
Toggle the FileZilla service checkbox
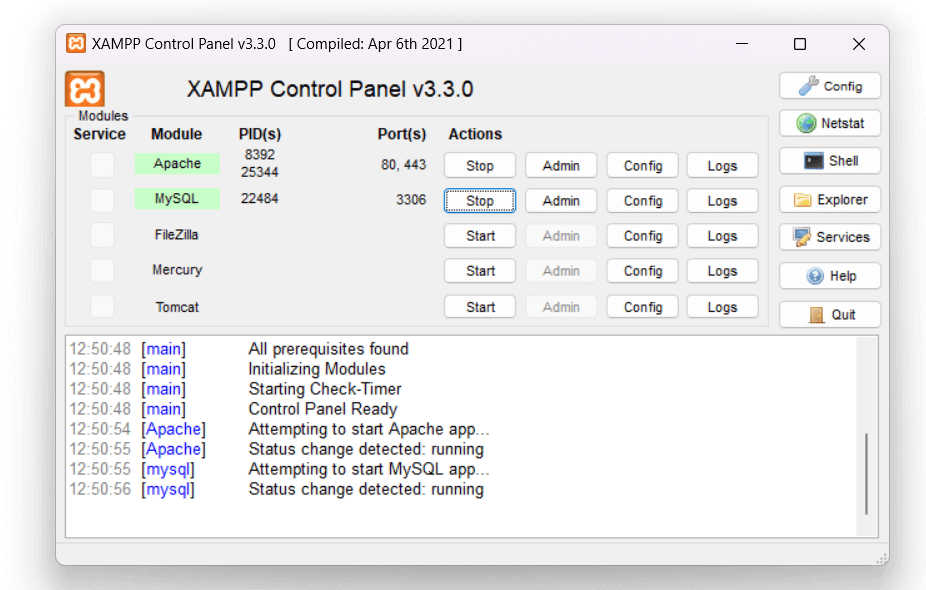coord(102,236)
